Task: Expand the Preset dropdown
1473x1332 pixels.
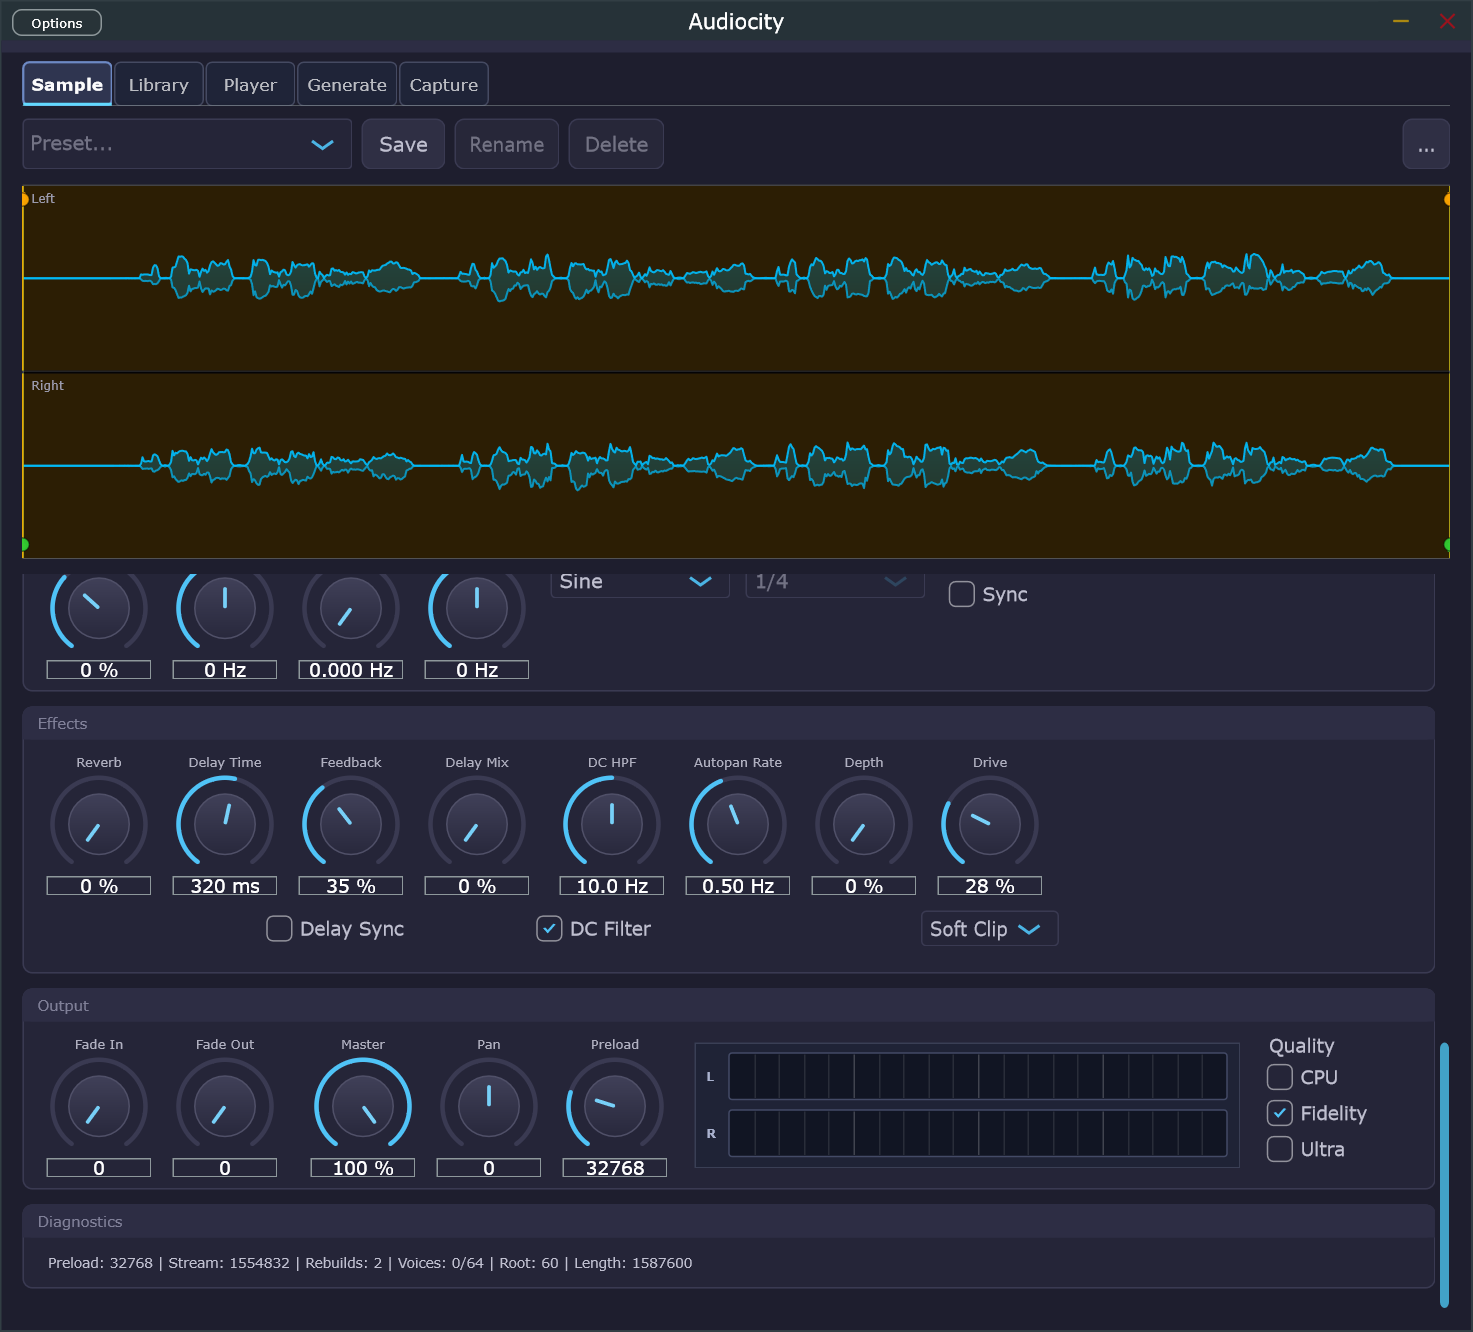Action: pos(187,144)
